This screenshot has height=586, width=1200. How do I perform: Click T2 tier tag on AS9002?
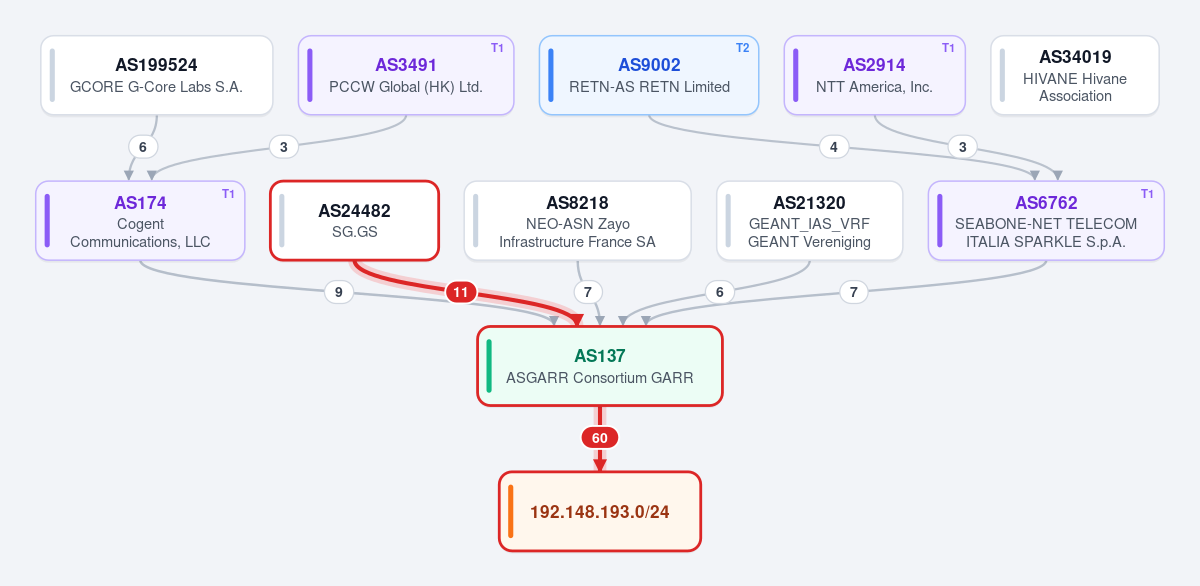pos(742,48)
